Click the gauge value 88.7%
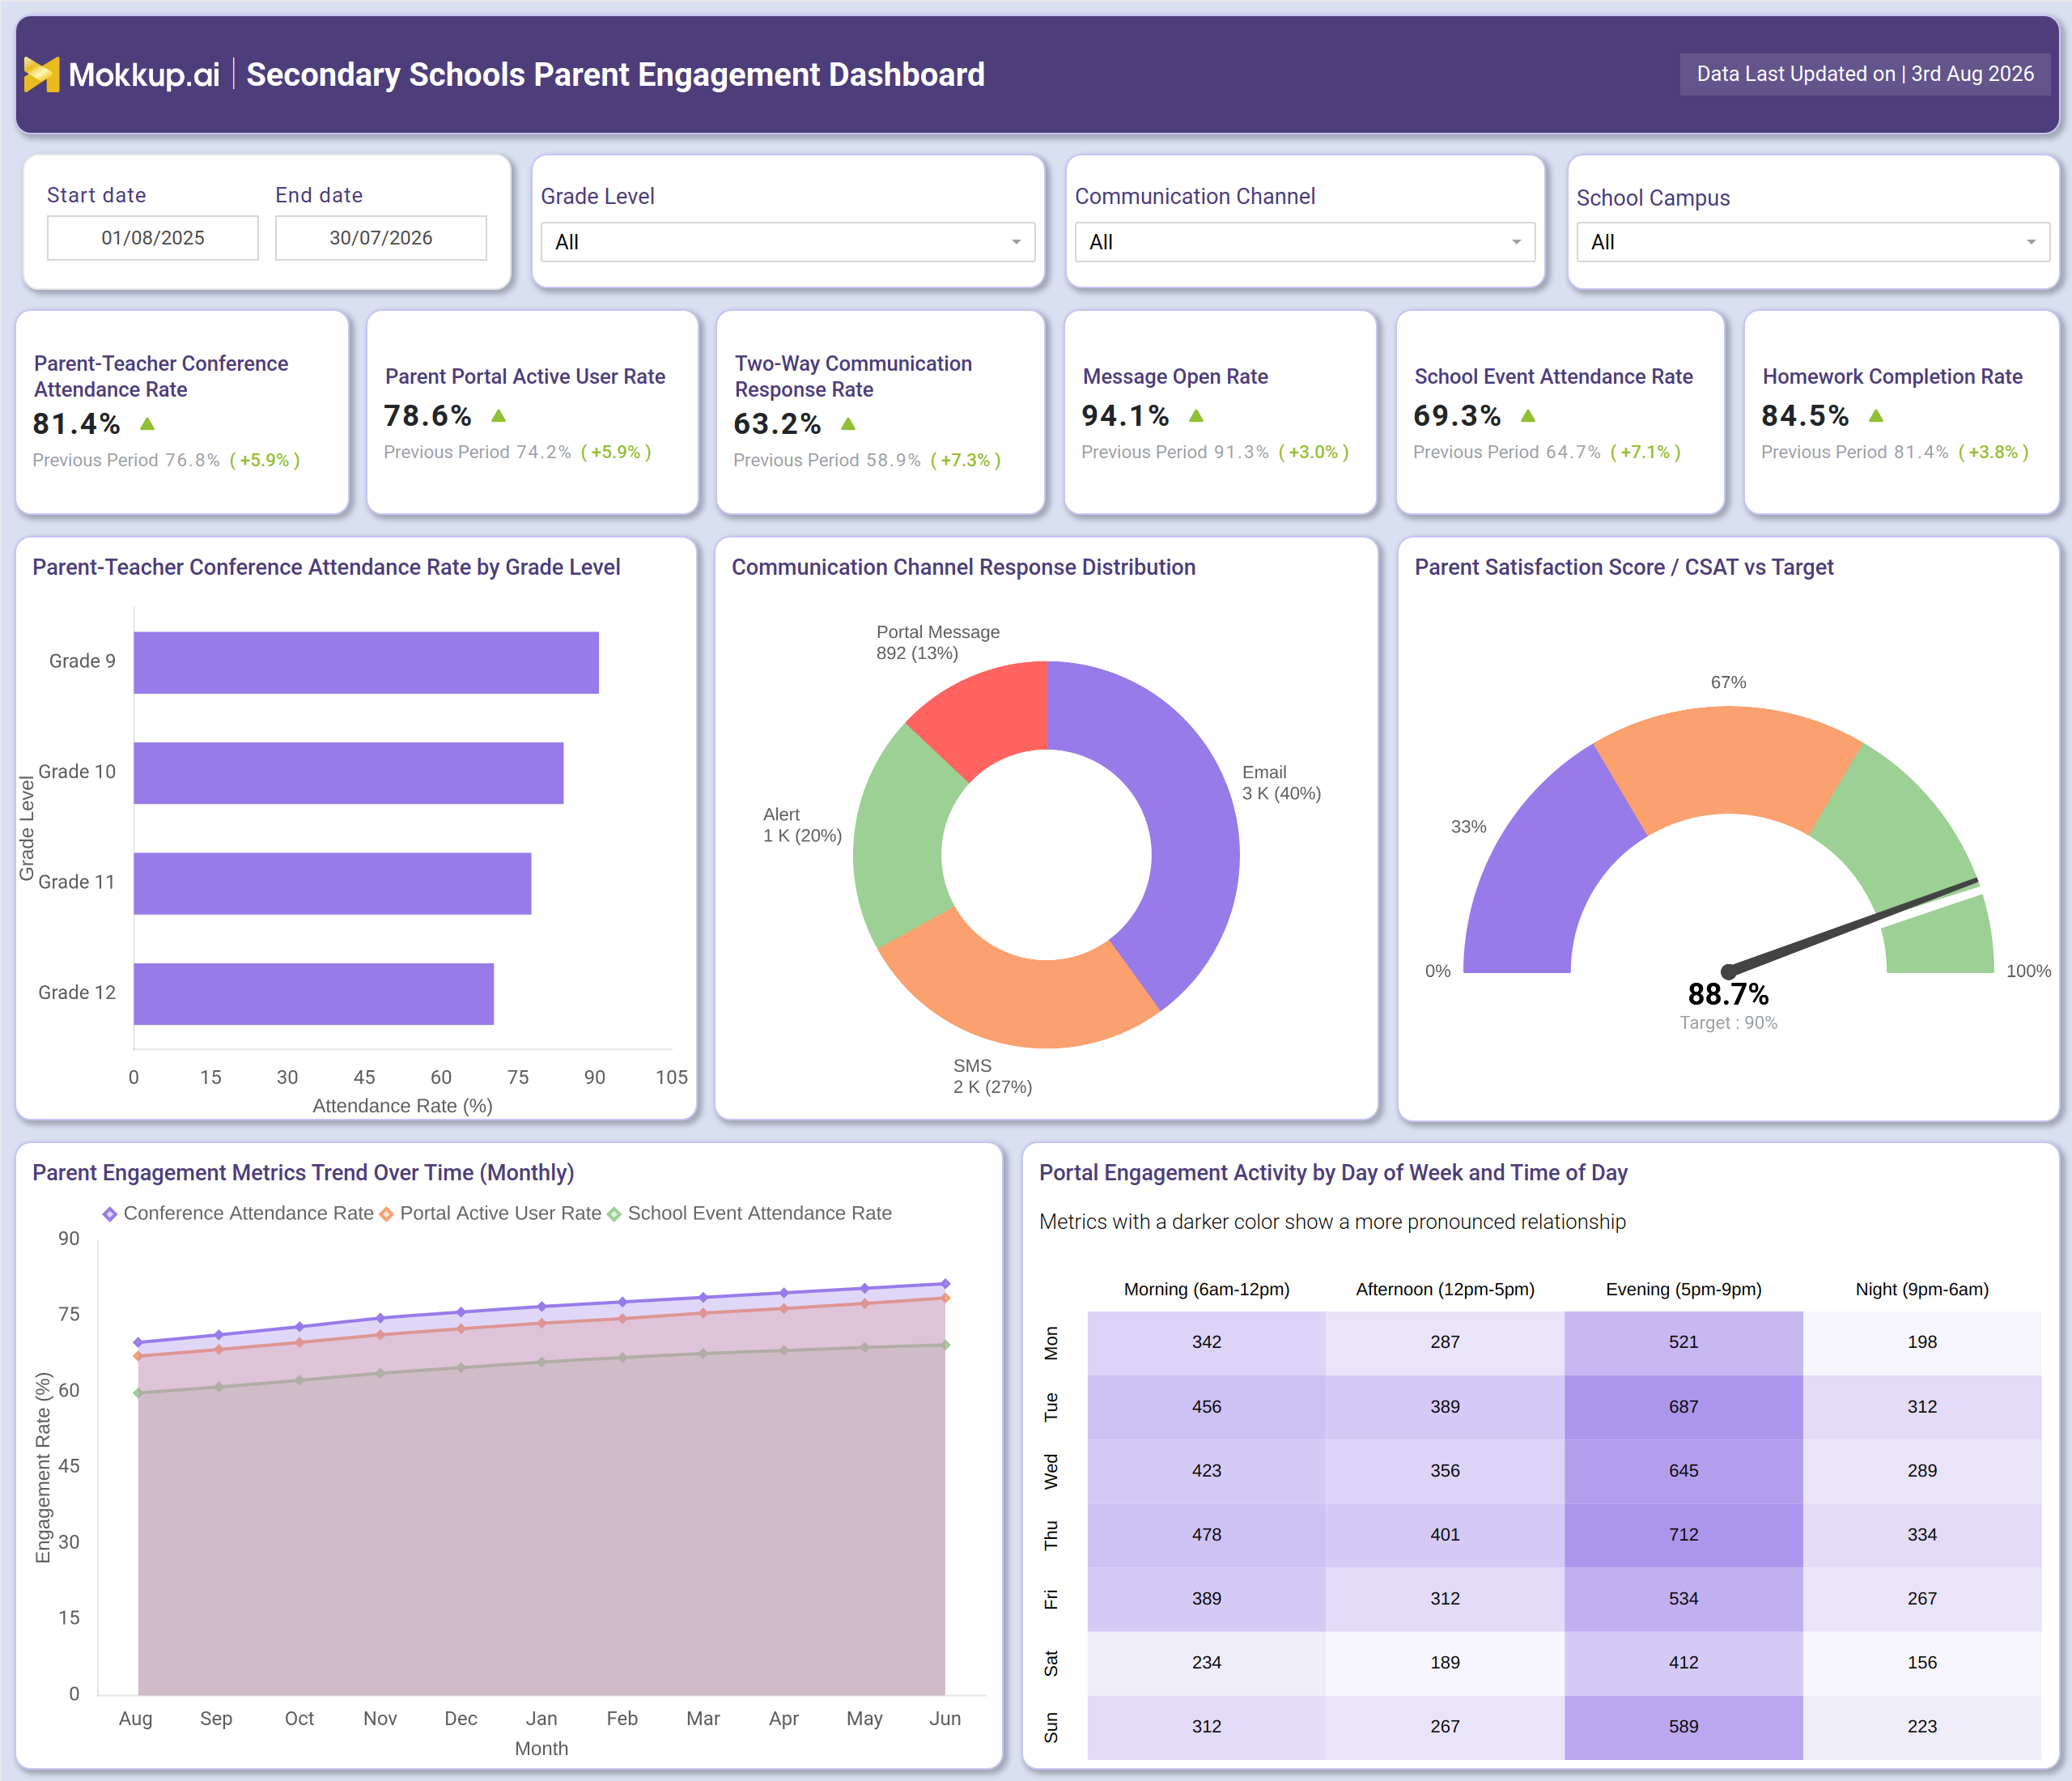Viewport: 2072px width, 1781px height. click(x=1728, y=994)
